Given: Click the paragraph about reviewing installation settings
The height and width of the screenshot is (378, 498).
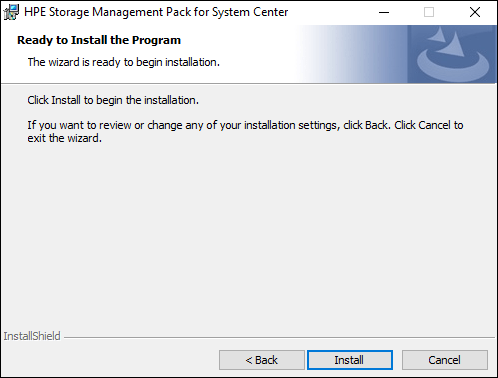Looking at the screenshot, I should tap(245, 131).
